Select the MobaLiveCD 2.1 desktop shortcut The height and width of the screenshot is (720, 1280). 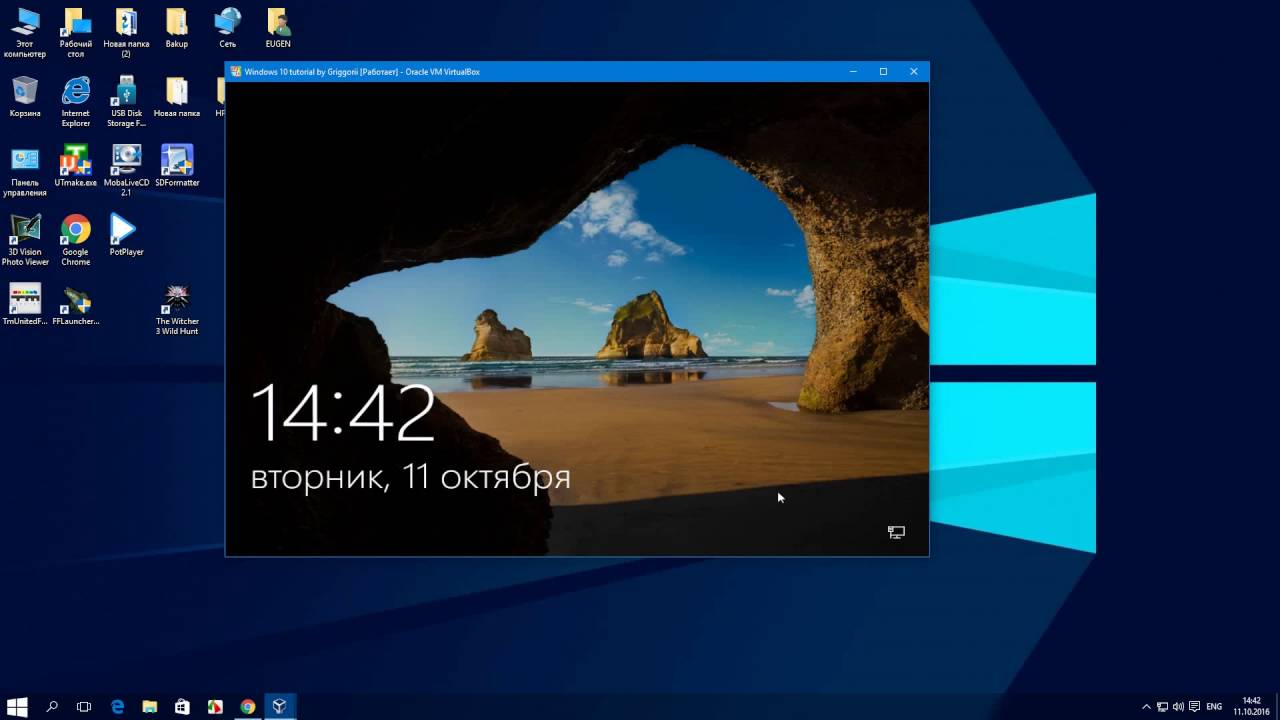coord(126,171)
